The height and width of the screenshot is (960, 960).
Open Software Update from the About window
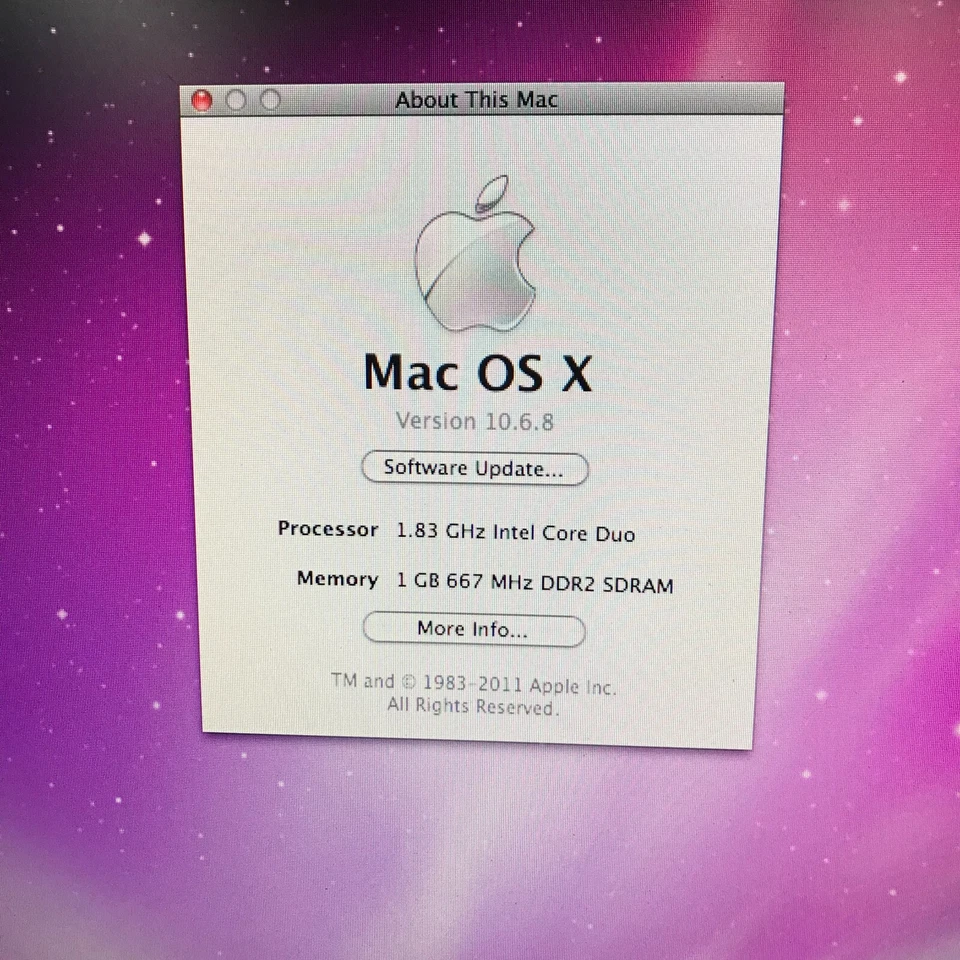click(x=474, y=468)
